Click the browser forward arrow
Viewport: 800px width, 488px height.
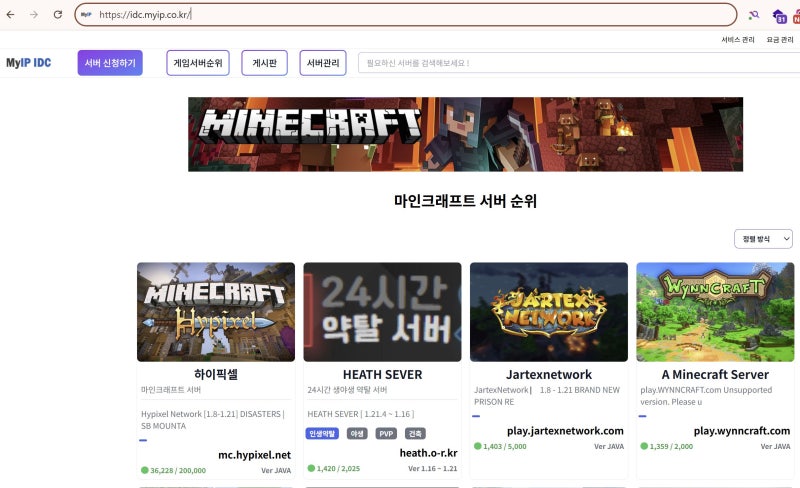click(34, 14)
